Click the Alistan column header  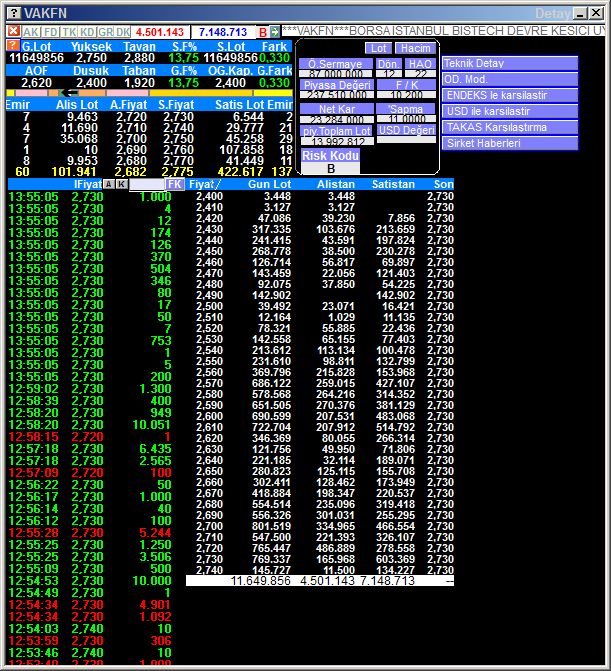(336, 184)
